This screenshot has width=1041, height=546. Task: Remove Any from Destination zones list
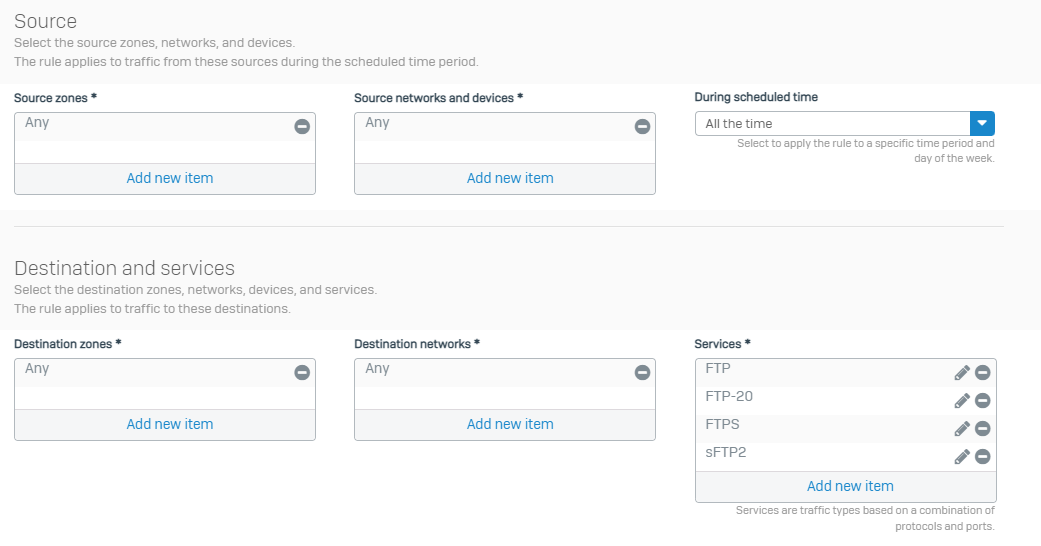pyautogui.click(x=302, y=373)
